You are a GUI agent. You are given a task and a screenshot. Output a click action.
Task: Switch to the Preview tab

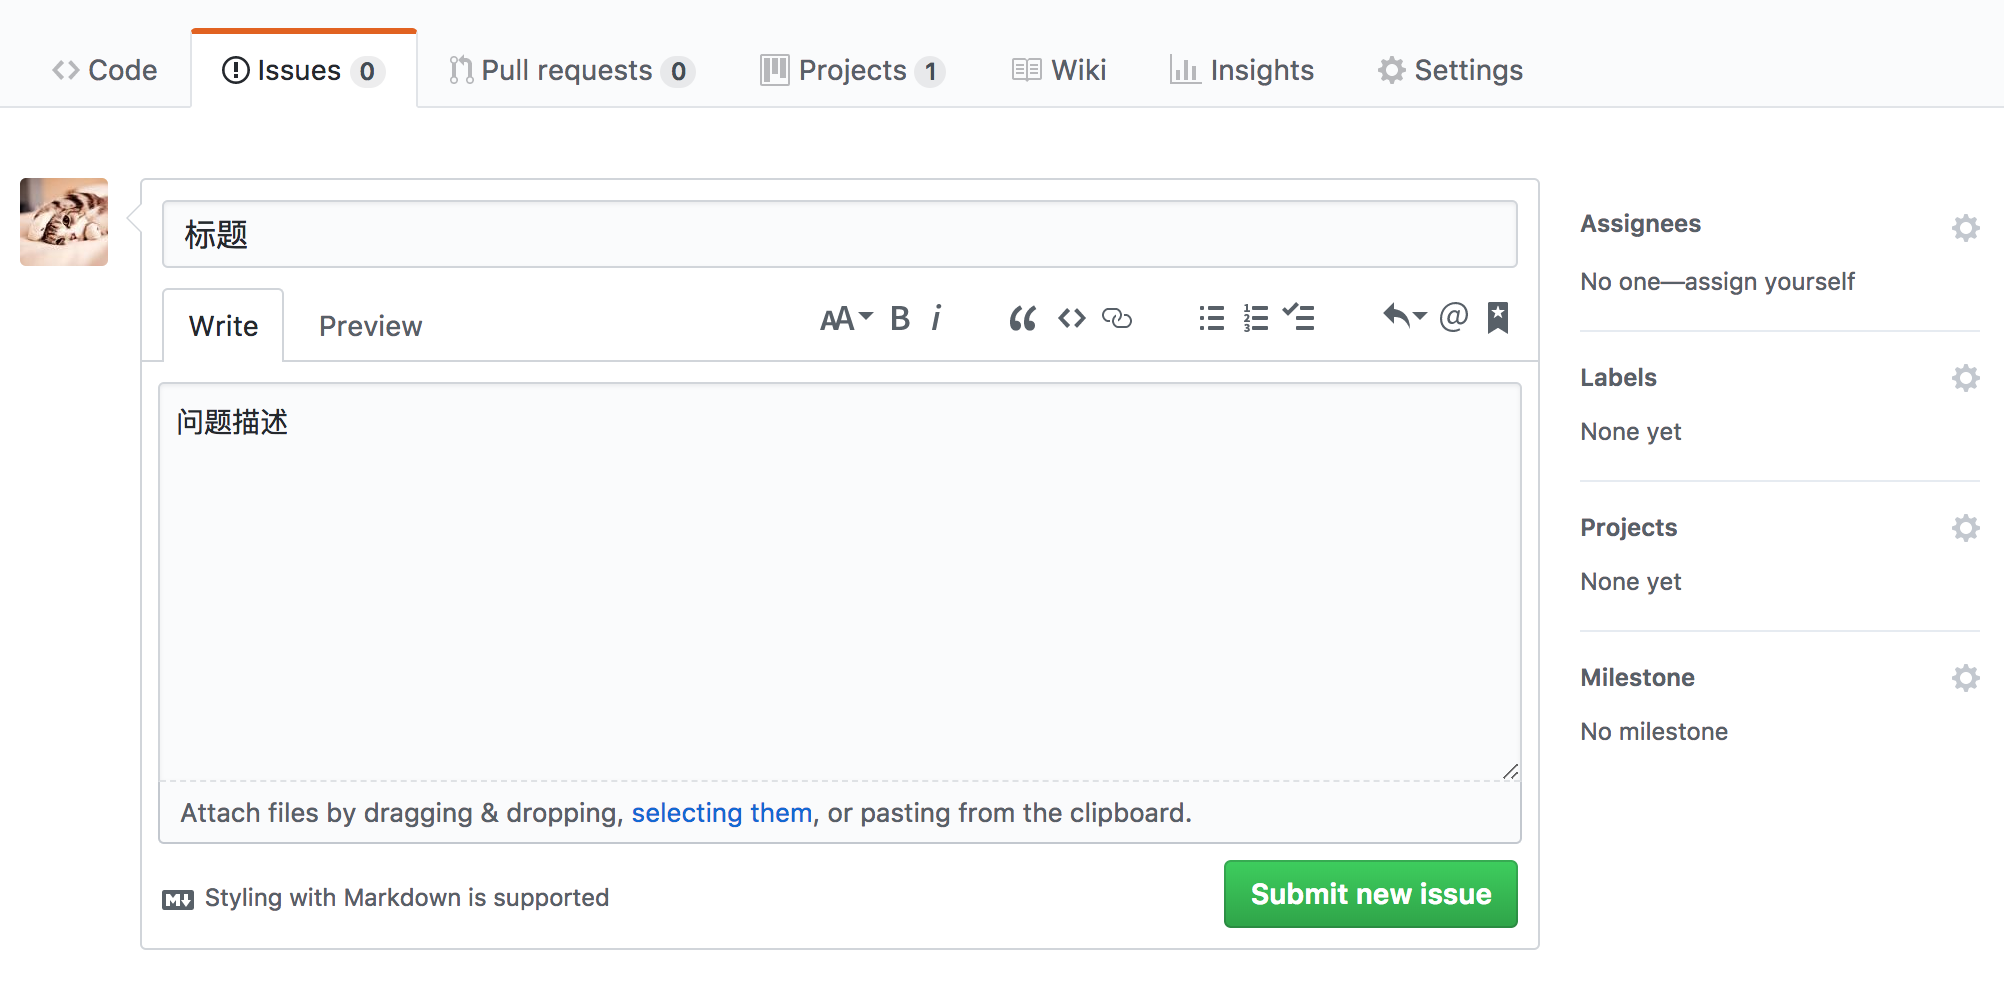[370, 327]
